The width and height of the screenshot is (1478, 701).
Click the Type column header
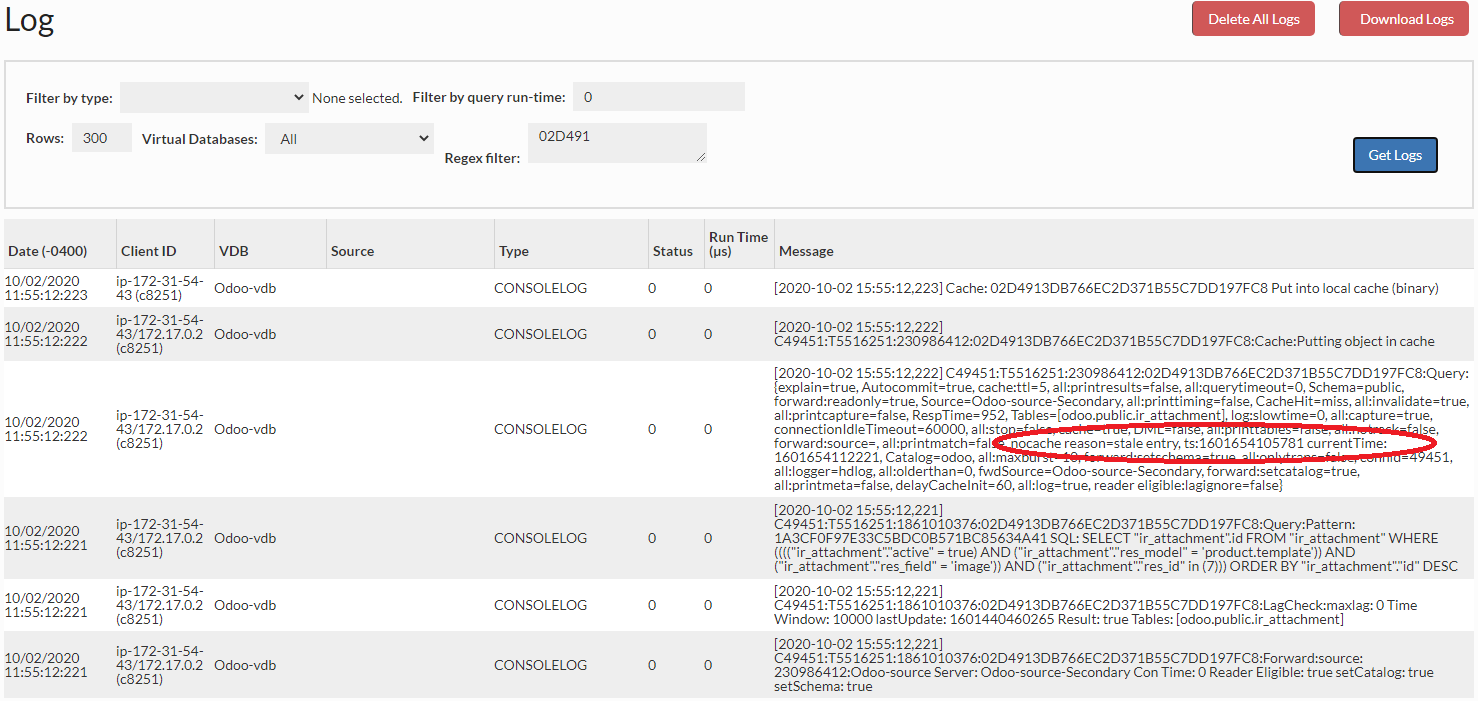514,251
